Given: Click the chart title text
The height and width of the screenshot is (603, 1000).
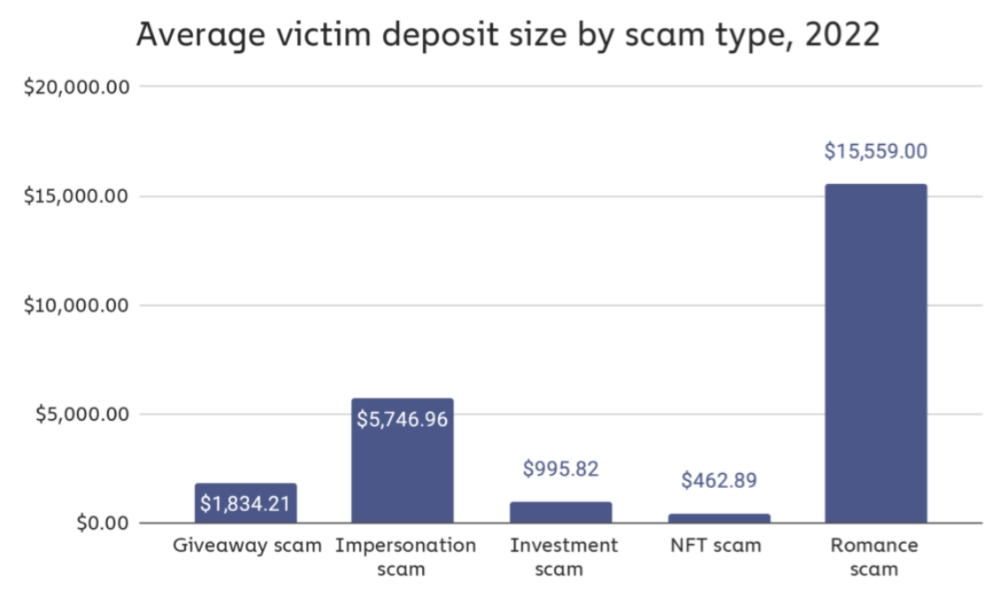Looking at the screenshot, I should (508, 34).
